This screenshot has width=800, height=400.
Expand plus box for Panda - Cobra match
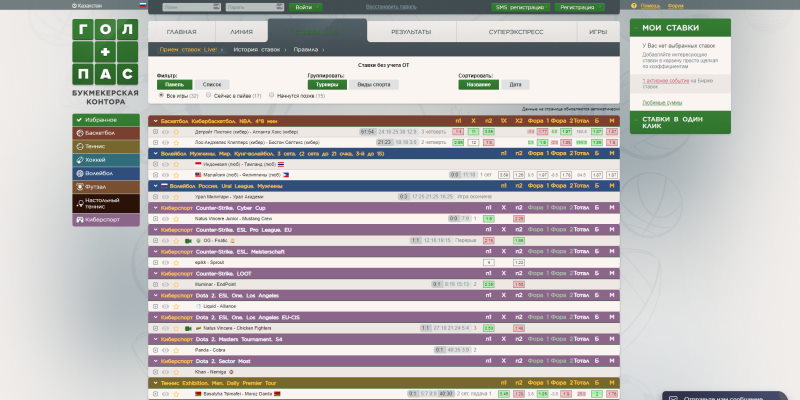tap(156, 351)
